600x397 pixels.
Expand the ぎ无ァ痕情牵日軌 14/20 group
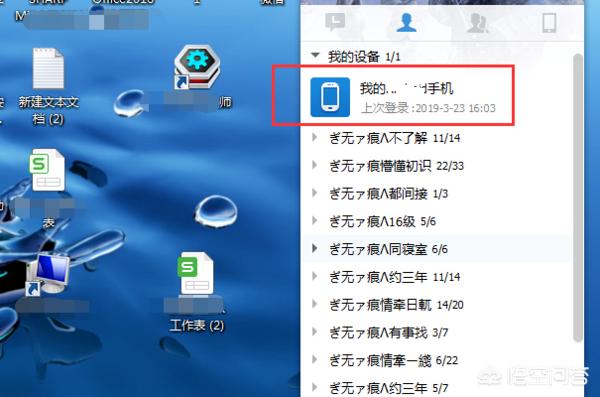315,304
